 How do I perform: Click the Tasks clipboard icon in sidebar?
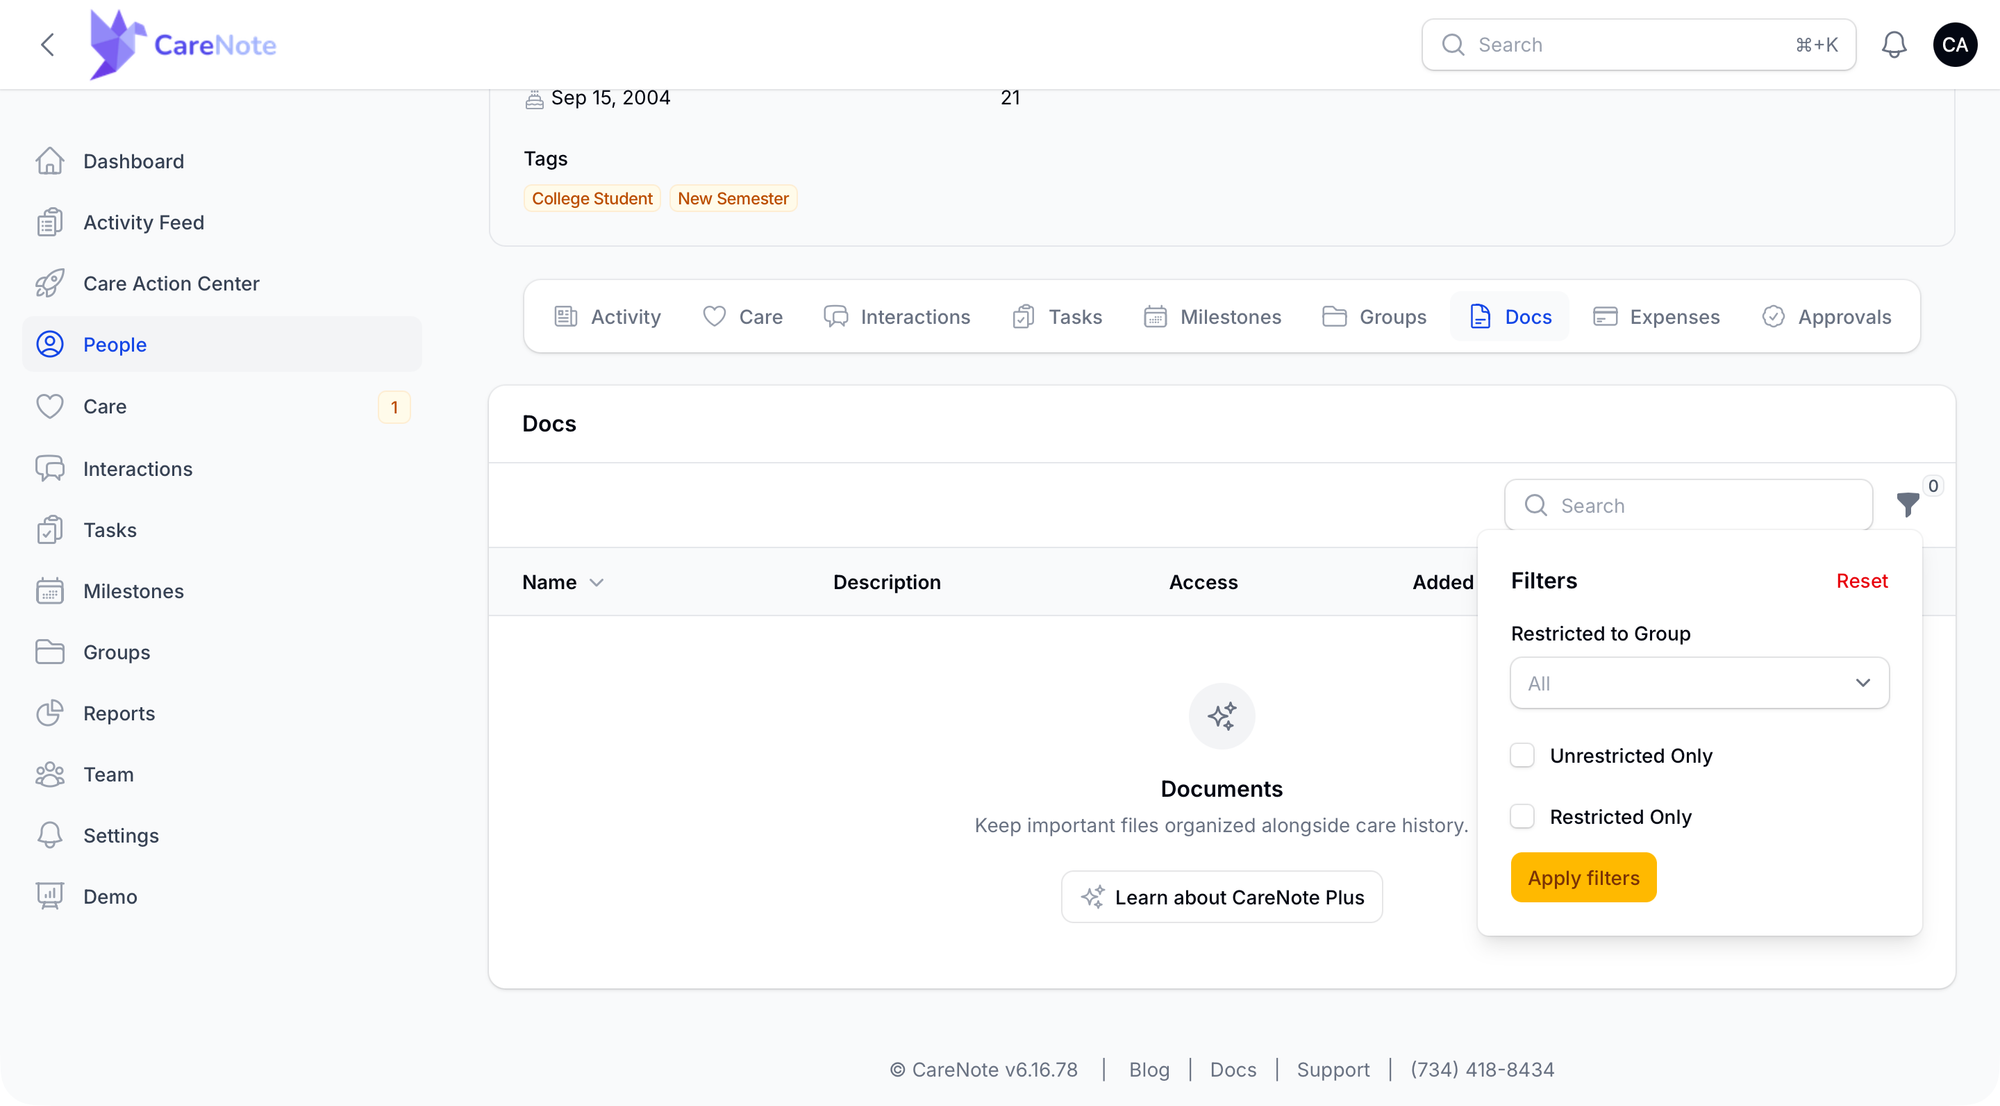point(50,530)
